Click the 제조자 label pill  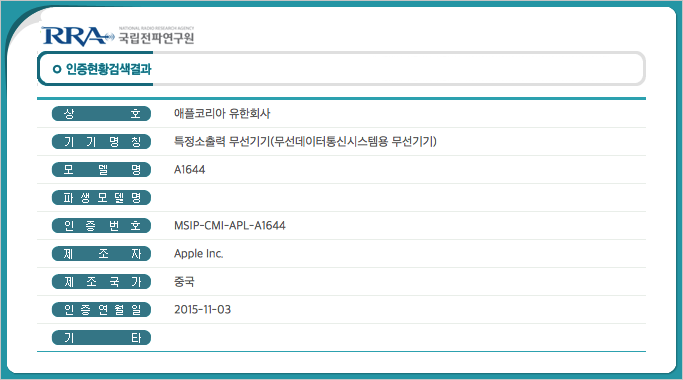click(x=101, y=254)
